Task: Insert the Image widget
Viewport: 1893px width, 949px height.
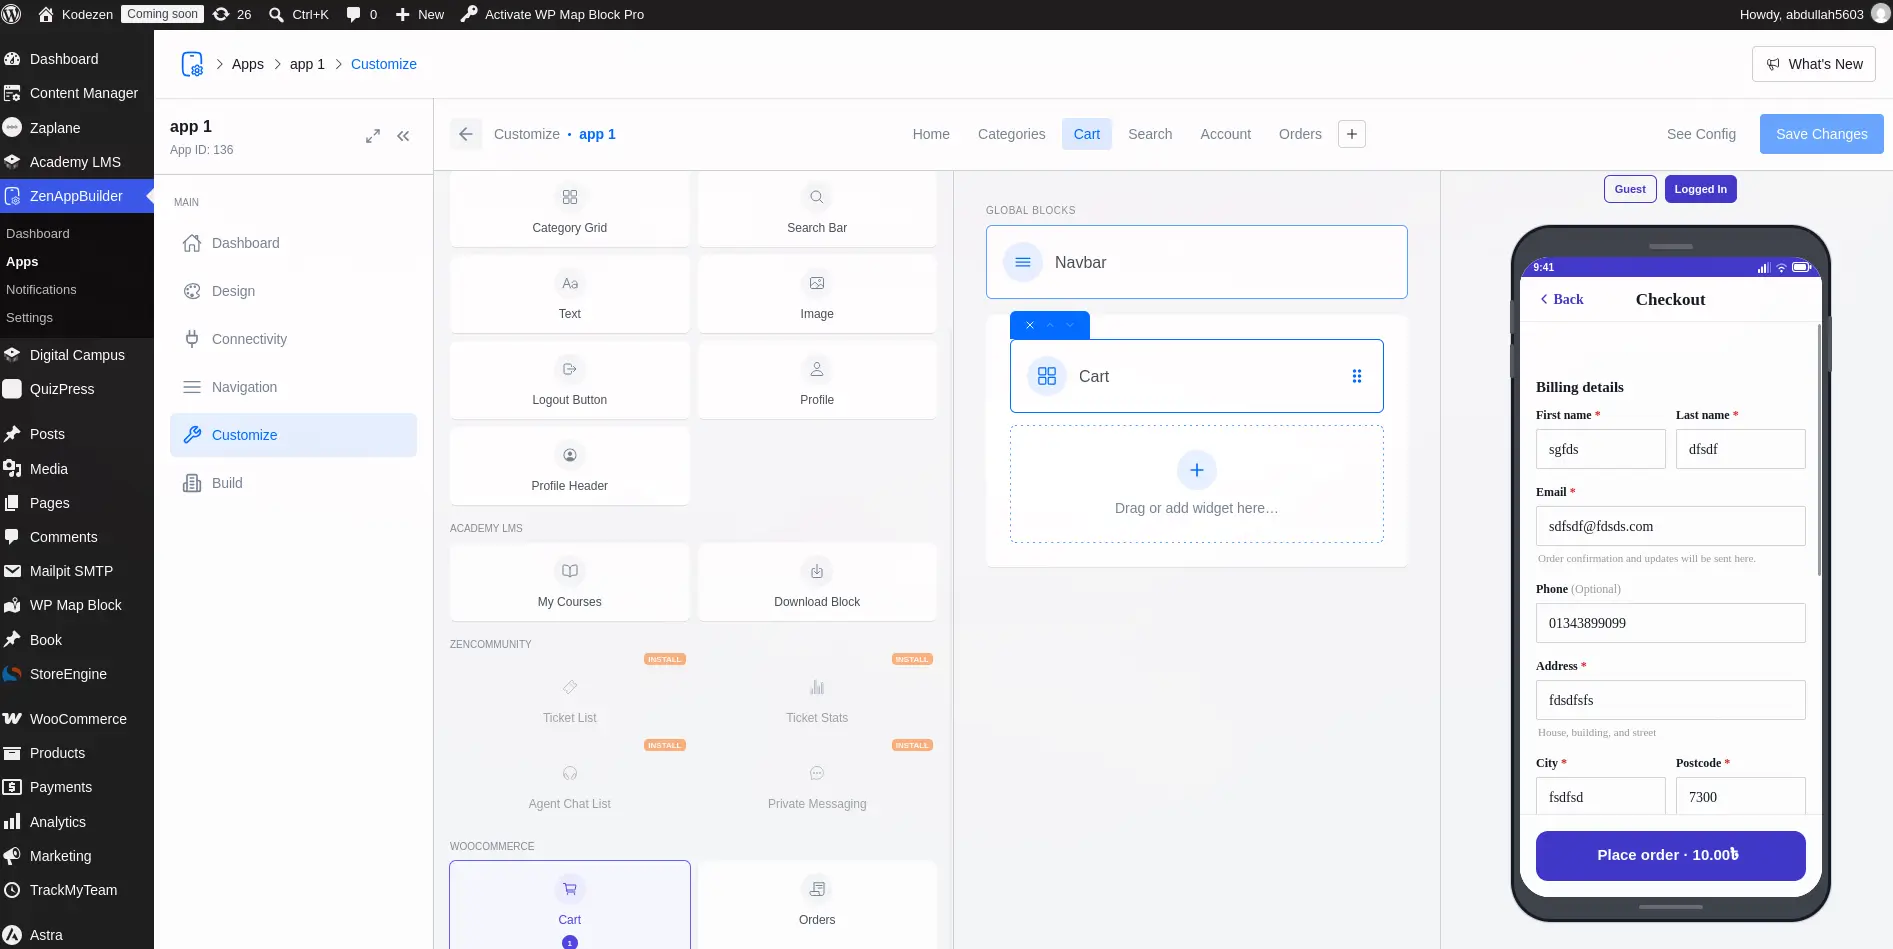Action: coord(817,295)
